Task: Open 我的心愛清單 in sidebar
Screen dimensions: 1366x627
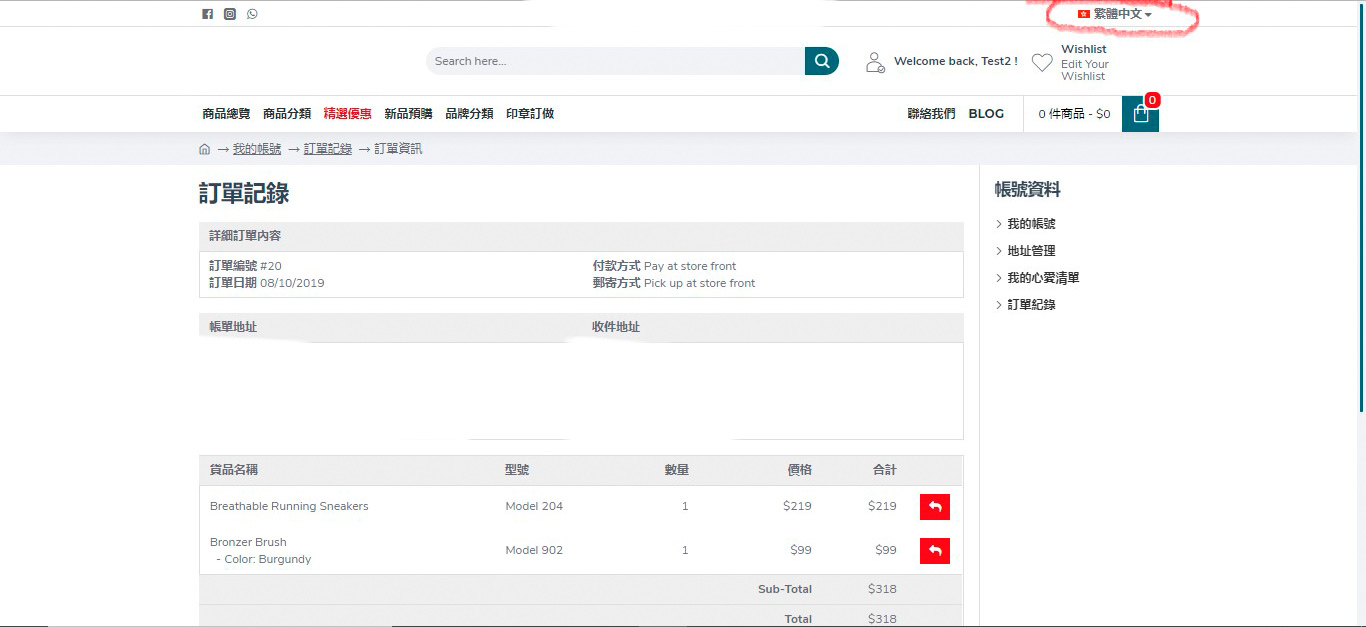Action: click(1044, 278)
